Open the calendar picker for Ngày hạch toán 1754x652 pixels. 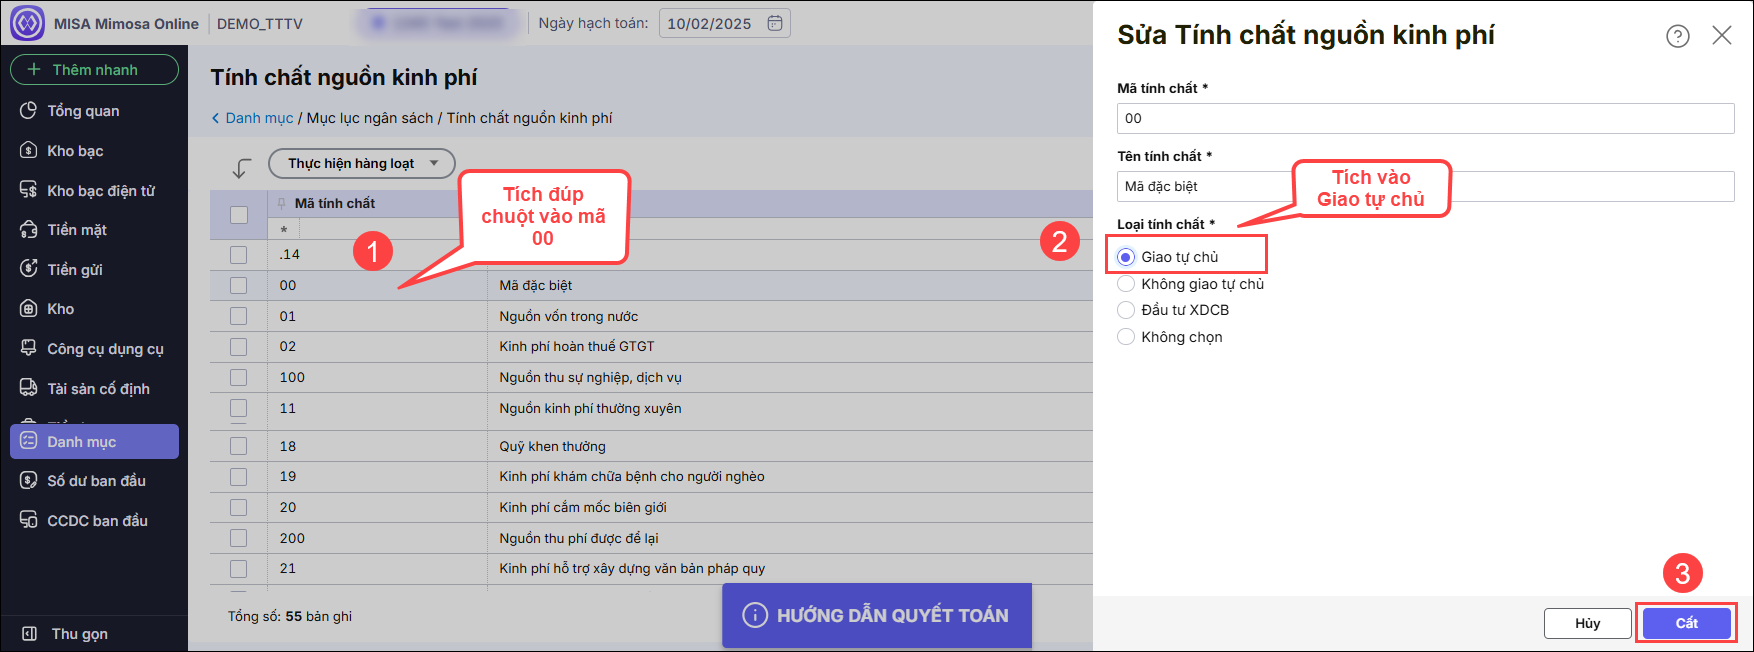(x=775, y=23)
